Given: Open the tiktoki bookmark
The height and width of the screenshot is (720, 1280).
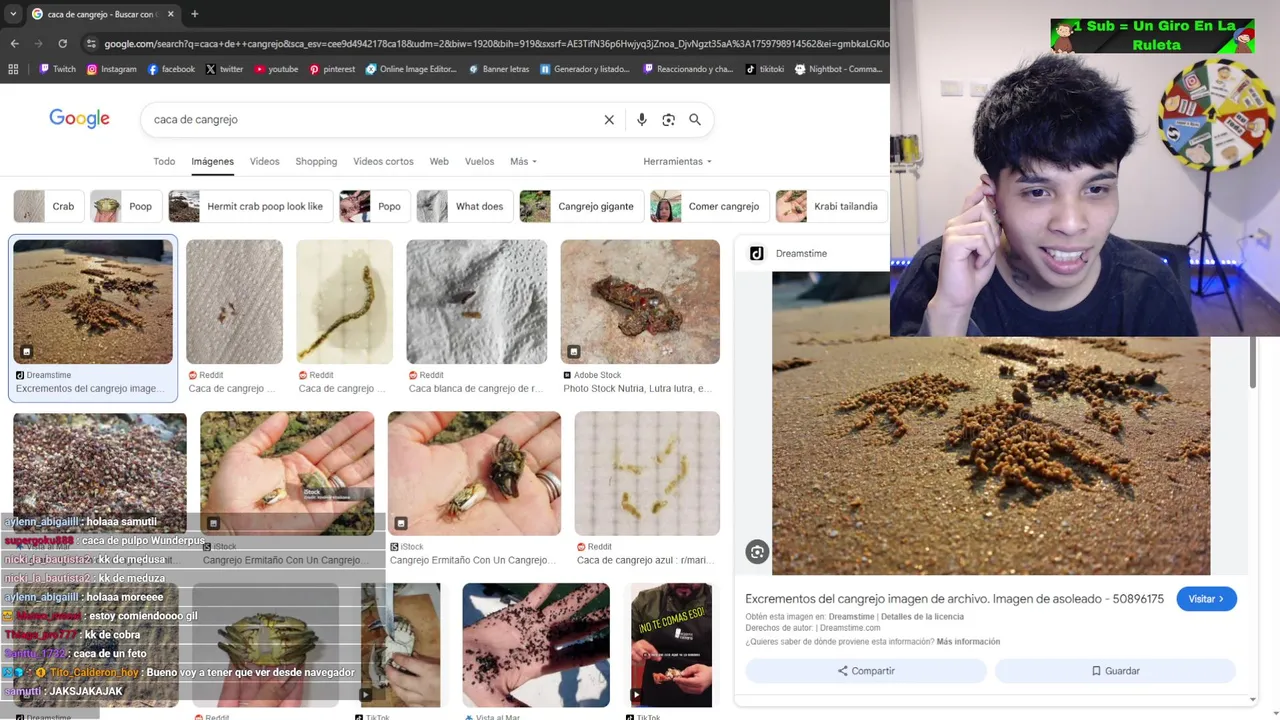Looking at the screenshot, I should [765, 69].
